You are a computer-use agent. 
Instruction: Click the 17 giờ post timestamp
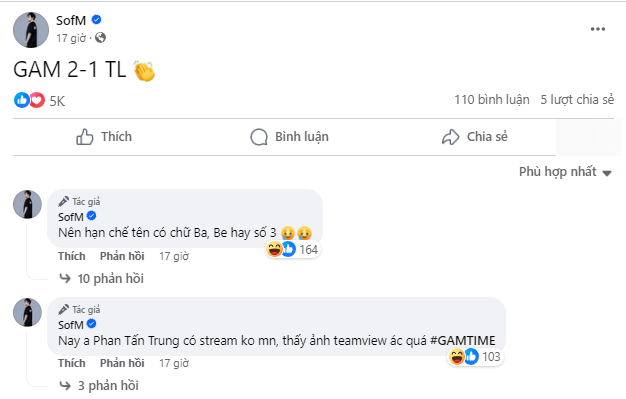pyautogui.click(x=71, y=38)
